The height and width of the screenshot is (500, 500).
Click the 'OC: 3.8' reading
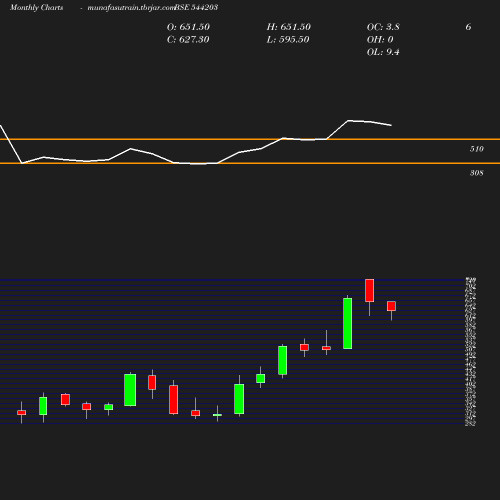383,27
